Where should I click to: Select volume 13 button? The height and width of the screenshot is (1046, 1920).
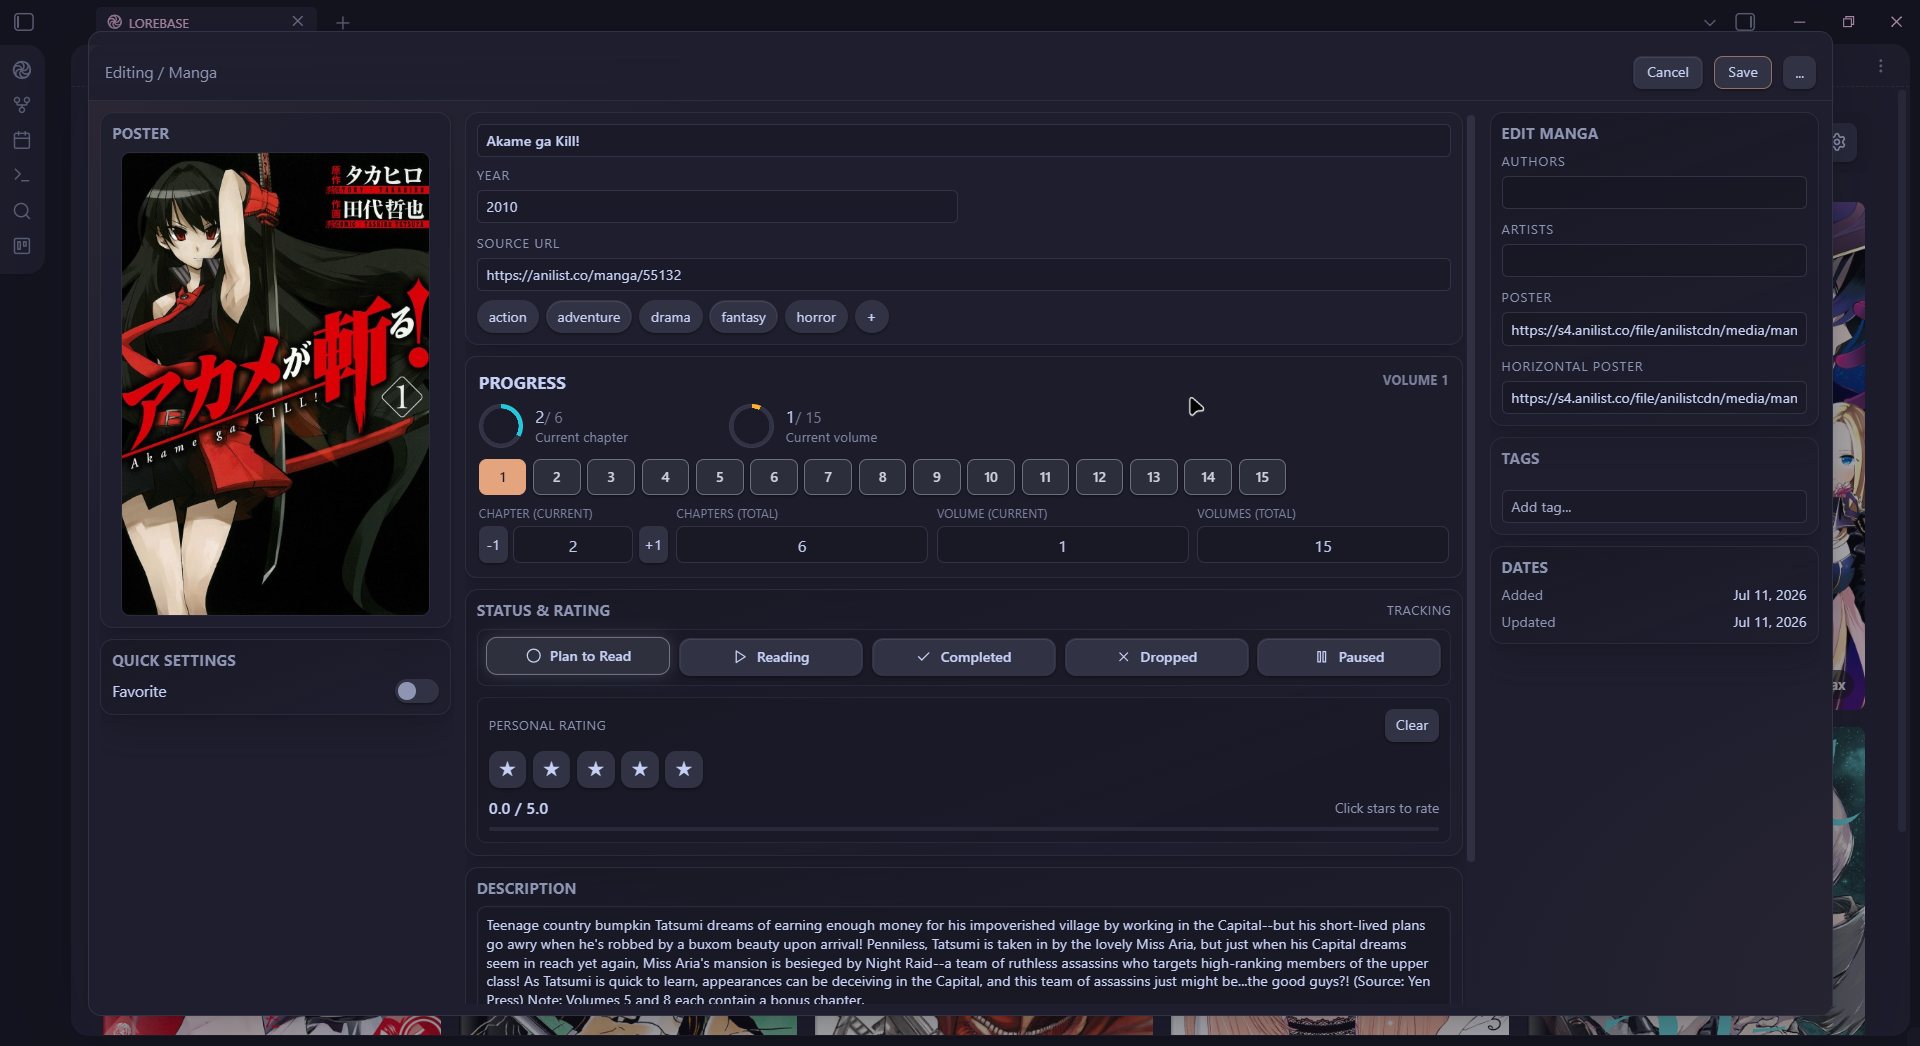point(1154,477)
